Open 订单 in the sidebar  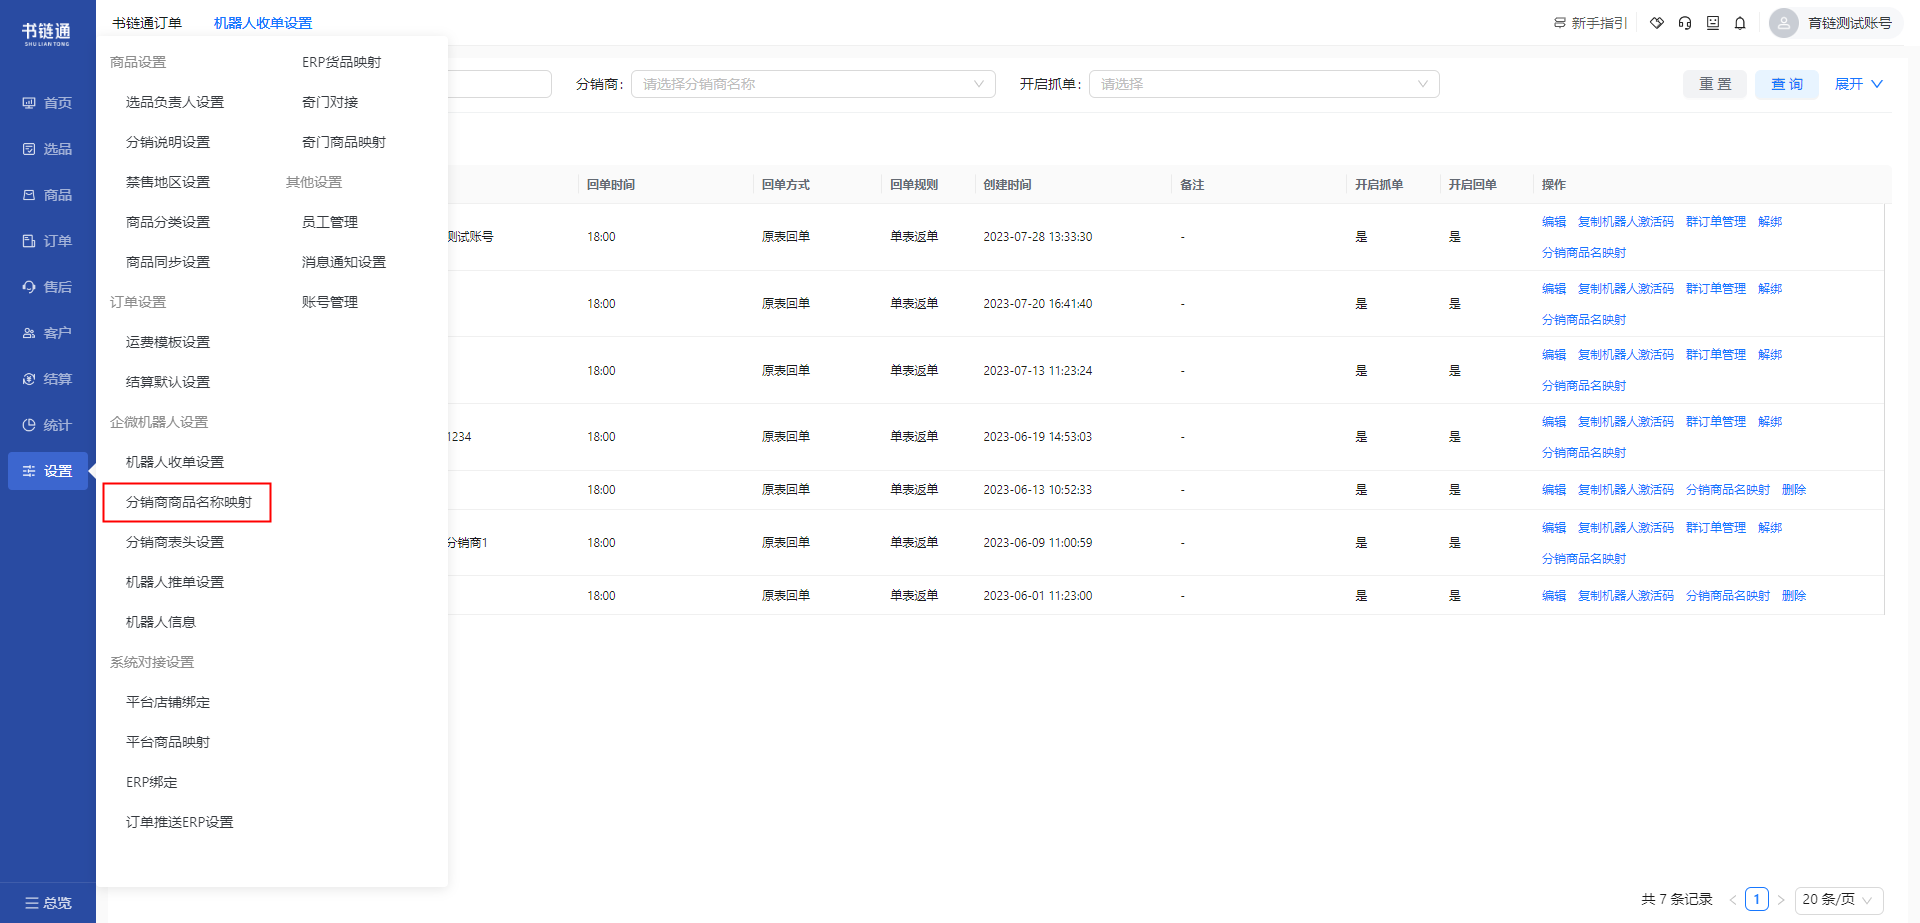tap(47, 241)
